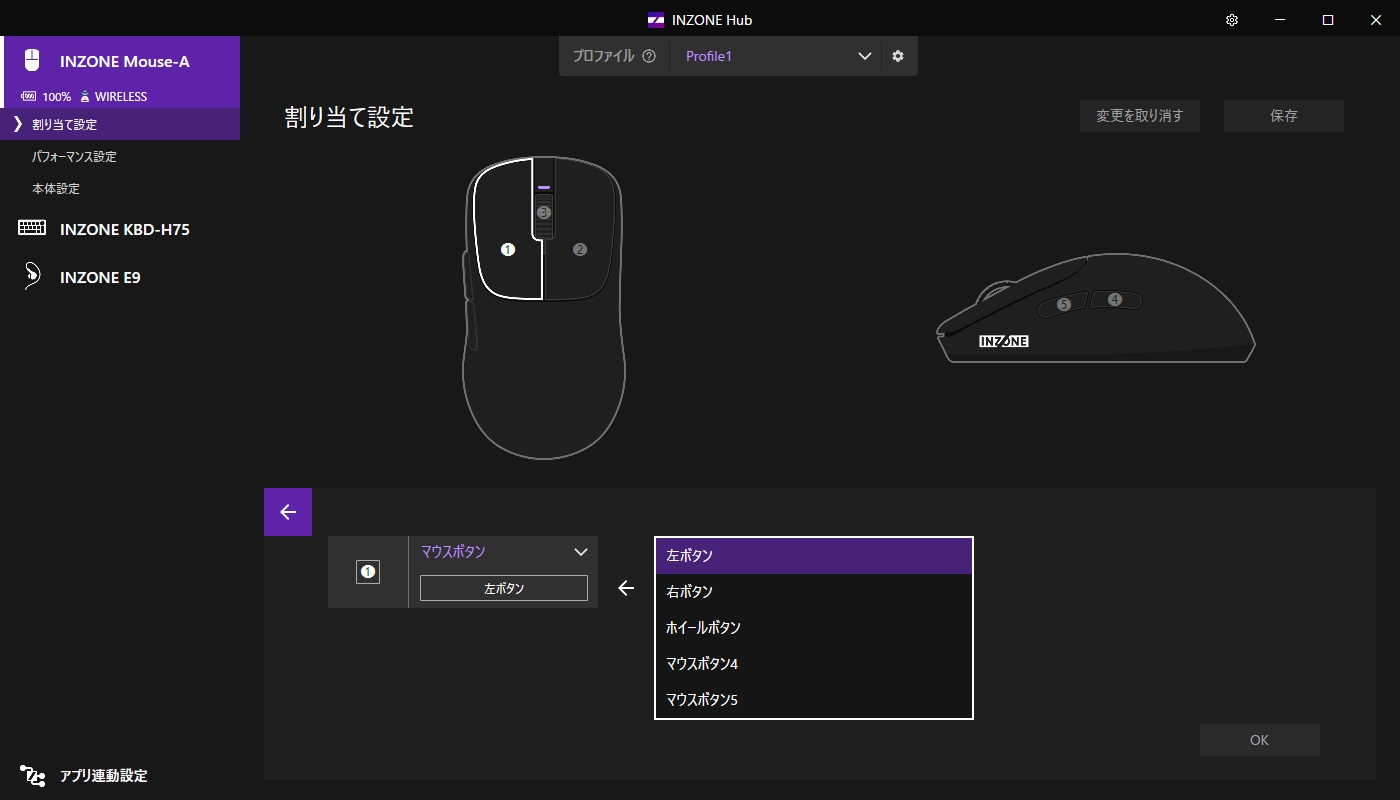
Task: Click the purple back arrow button
Action: click(x=288, y=512)
